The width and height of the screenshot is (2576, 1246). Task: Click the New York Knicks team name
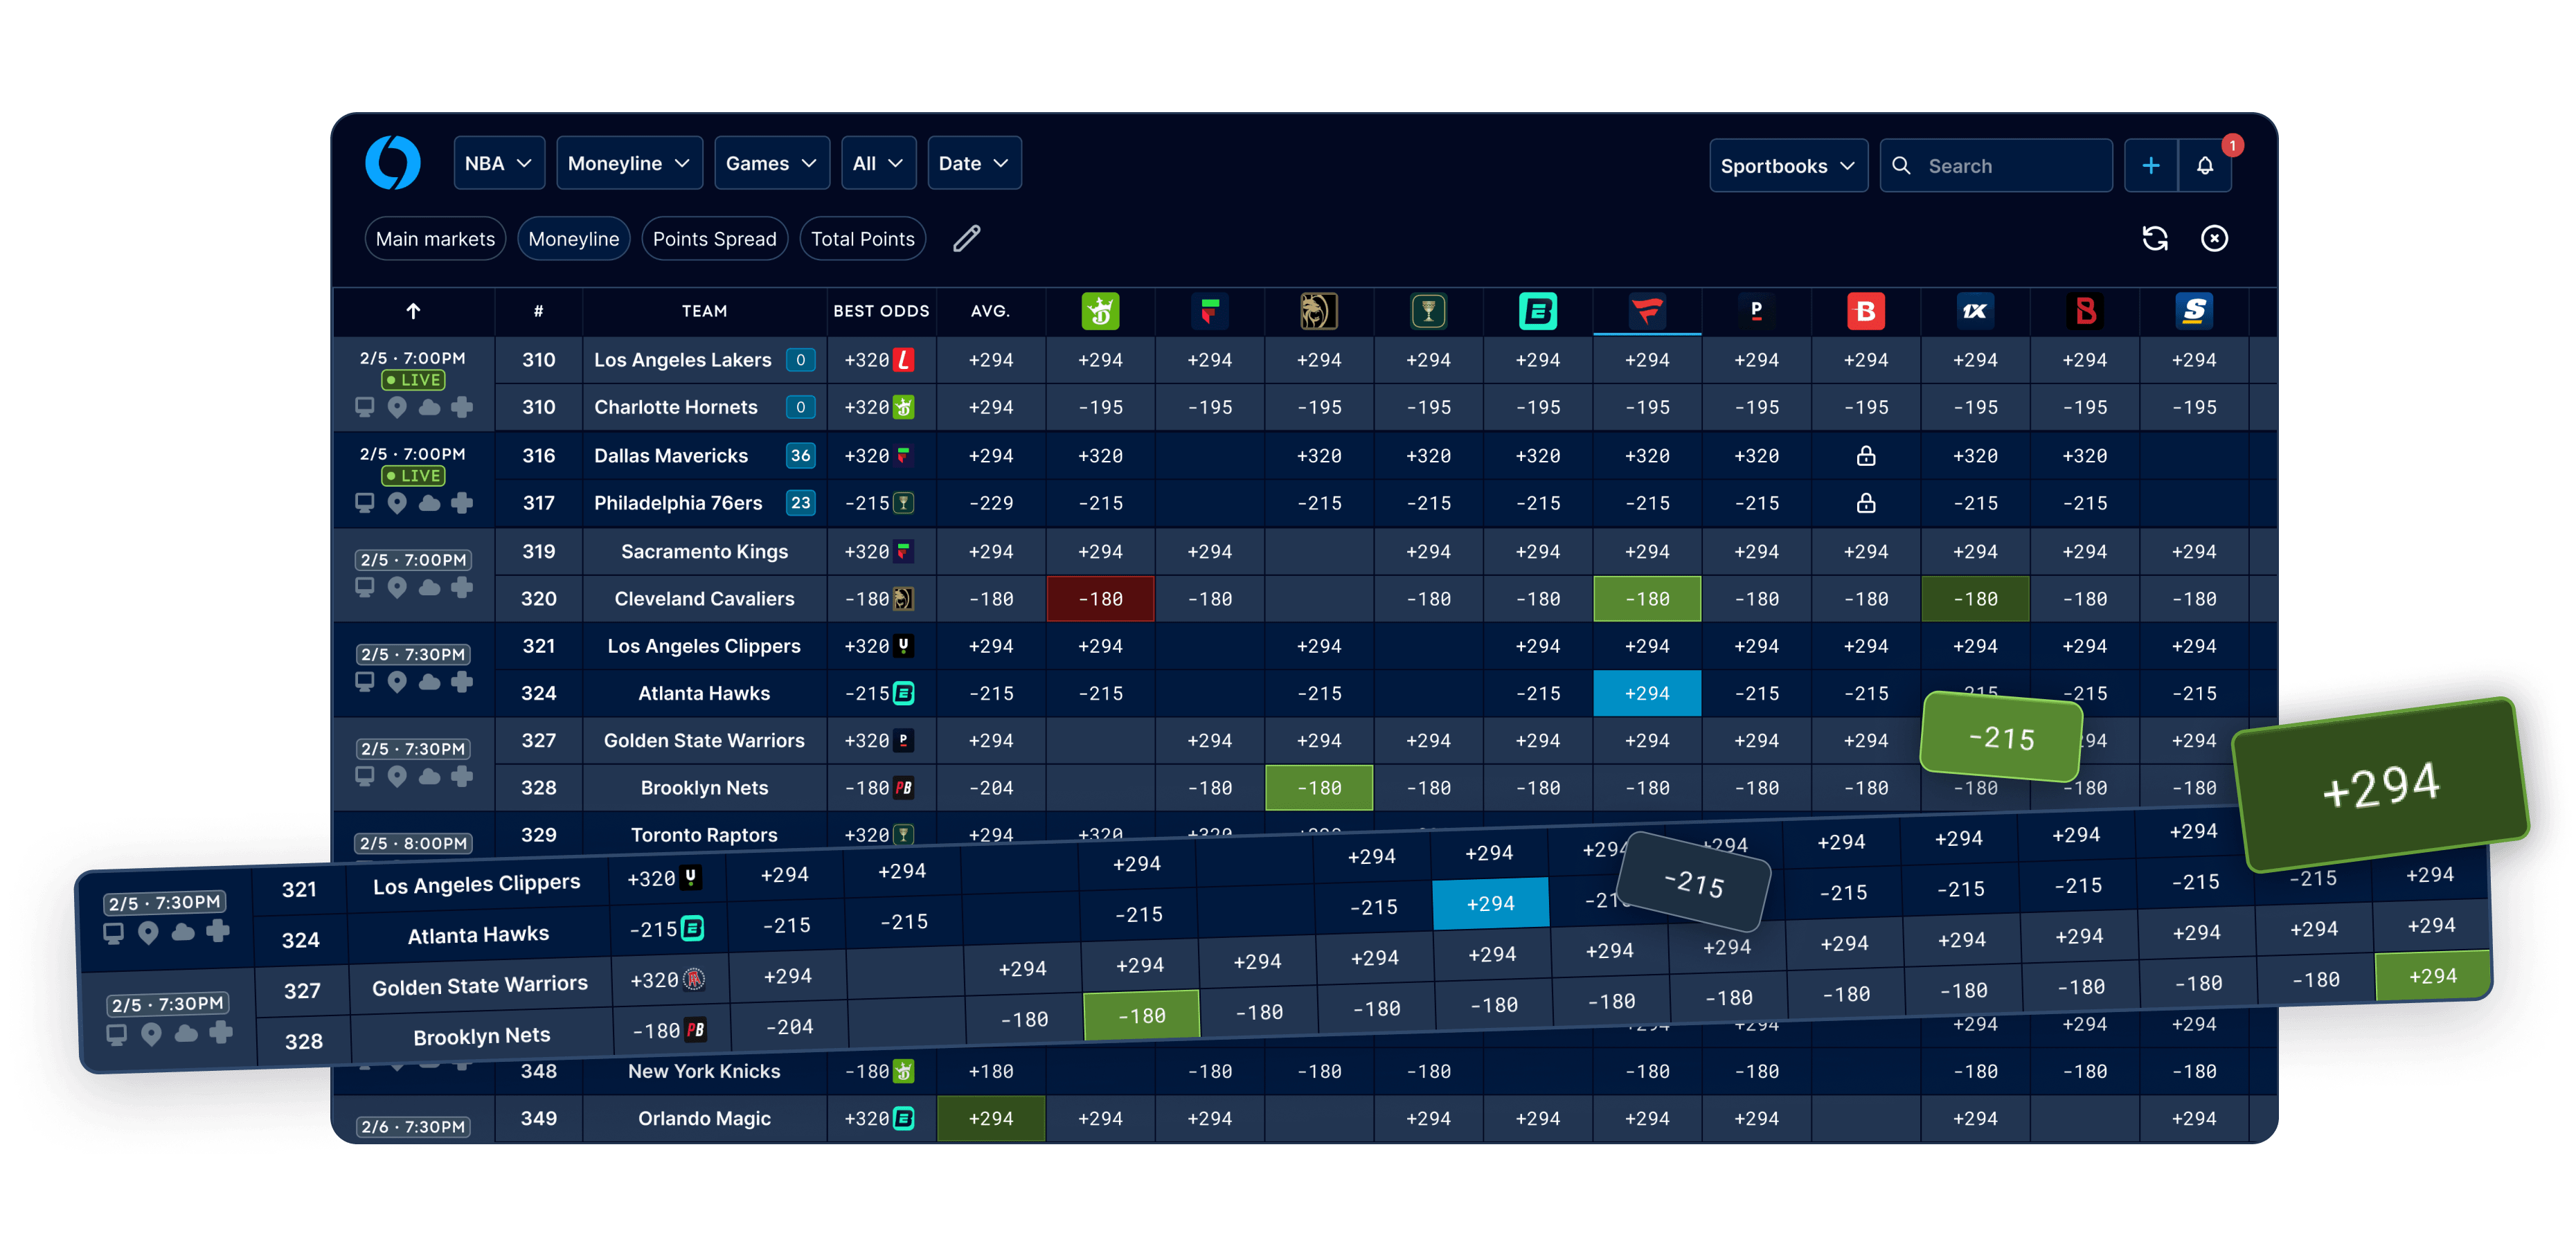704,1071
